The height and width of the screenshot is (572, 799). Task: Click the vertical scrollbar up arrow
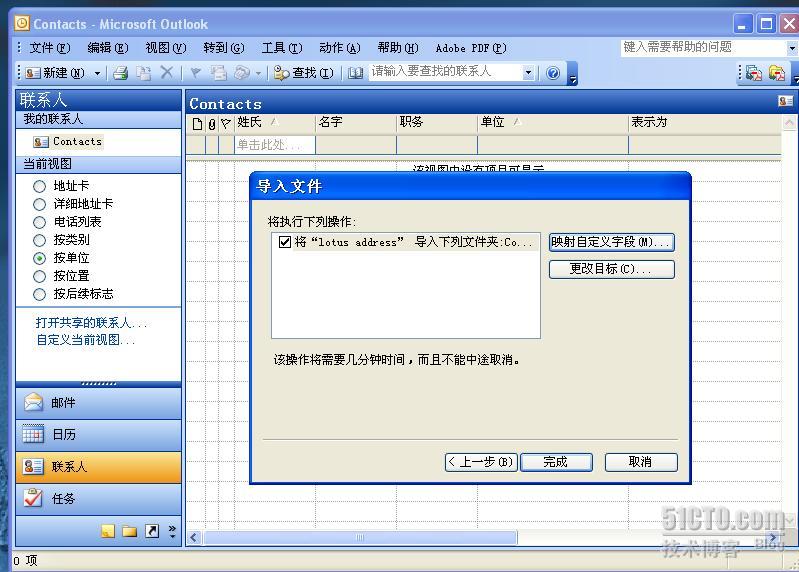point(789,122)
